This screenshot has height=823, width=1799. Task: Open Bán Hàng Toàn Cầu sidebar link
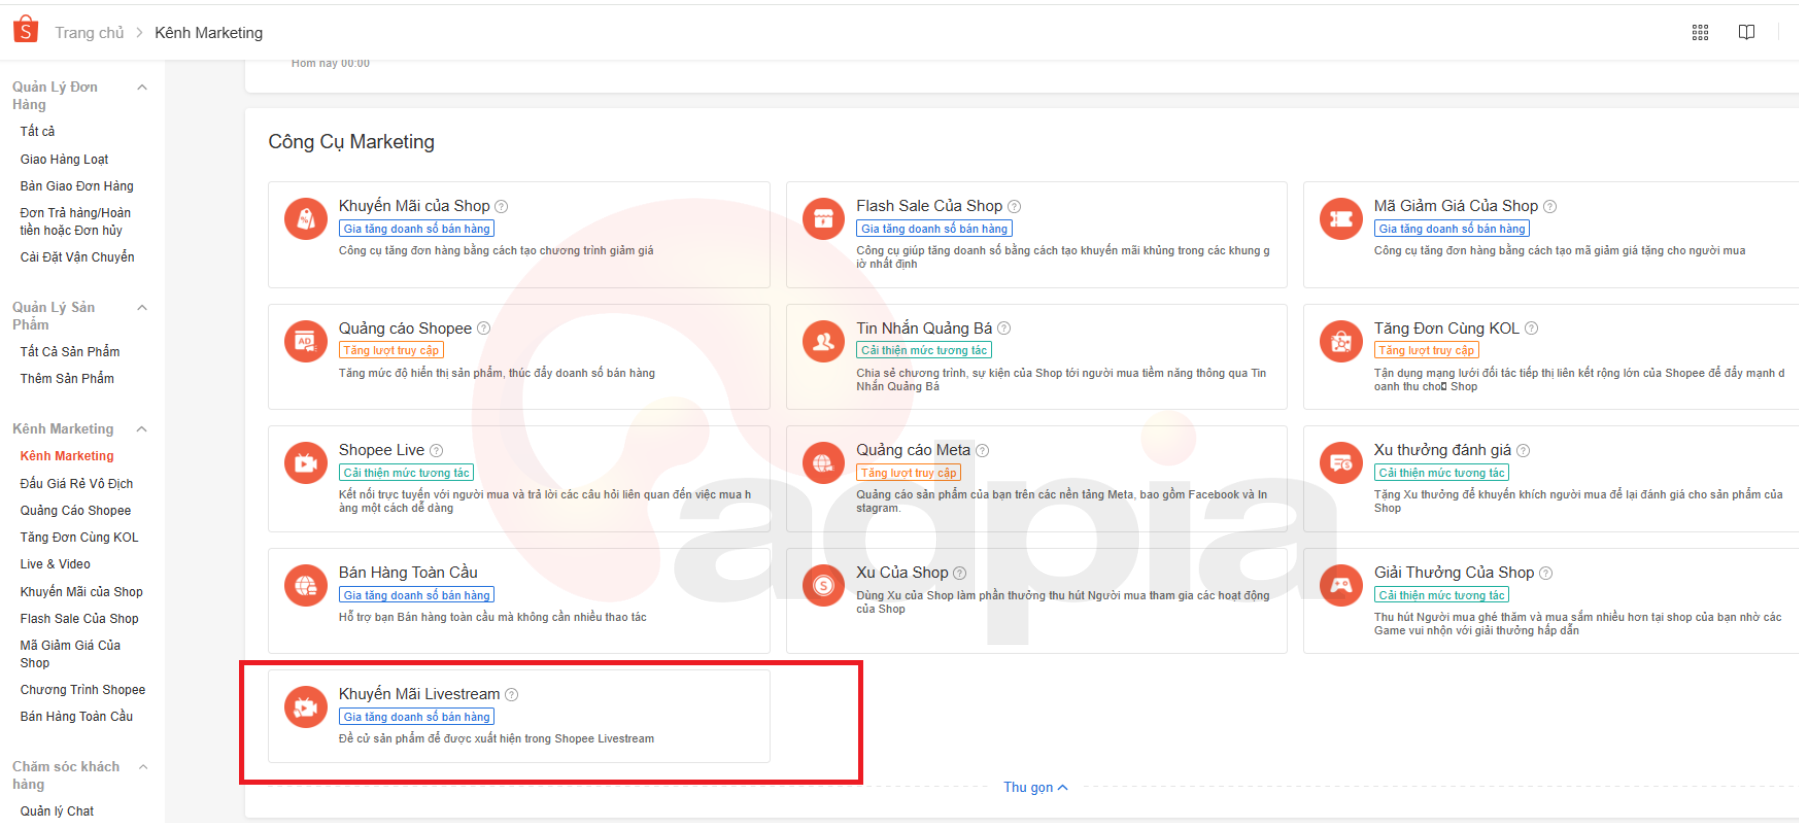pos(77,716)
